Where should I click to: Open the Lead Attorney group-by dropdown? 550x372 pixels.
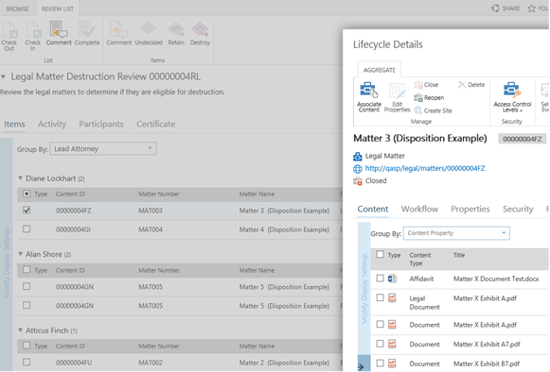[x=103, y=149]
